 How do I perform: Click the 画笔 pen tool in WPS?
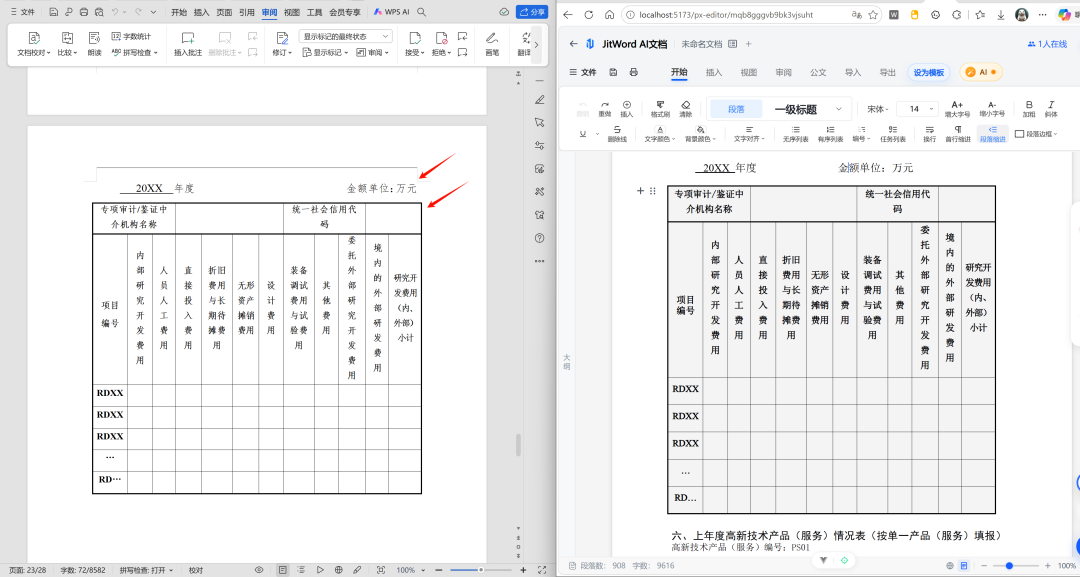(x=492, y=43)
